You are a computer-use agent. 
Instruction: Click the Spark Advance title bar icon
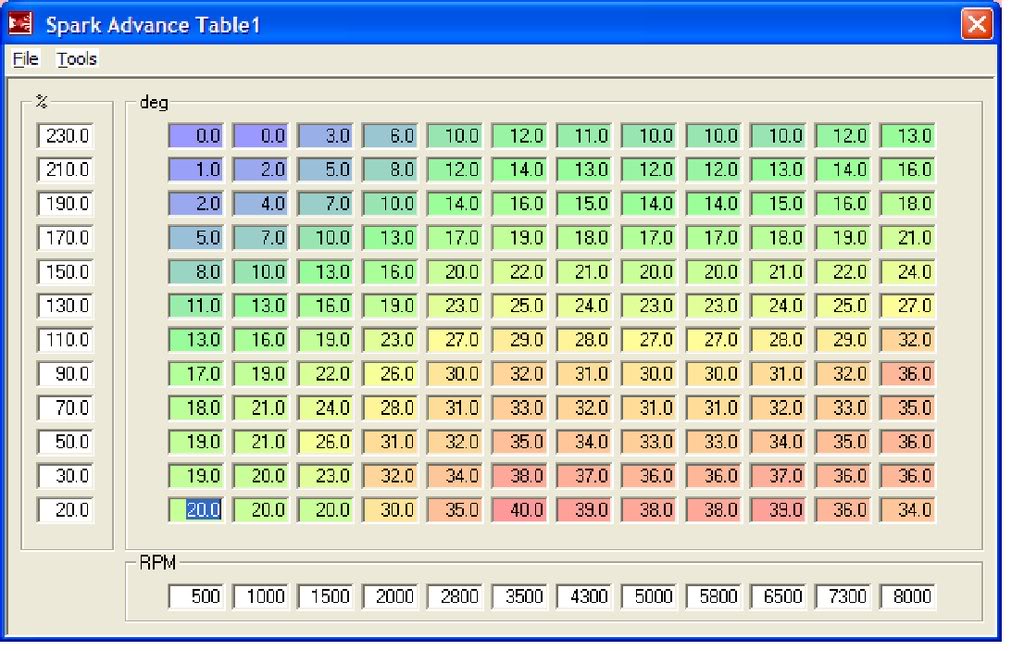click(22, 22)
